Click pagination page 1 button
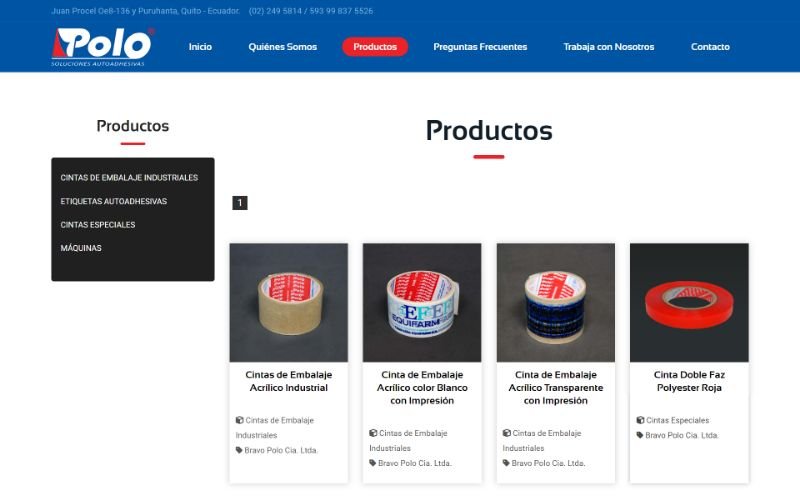This screenshot has width=800, height=500. point(240,203)
